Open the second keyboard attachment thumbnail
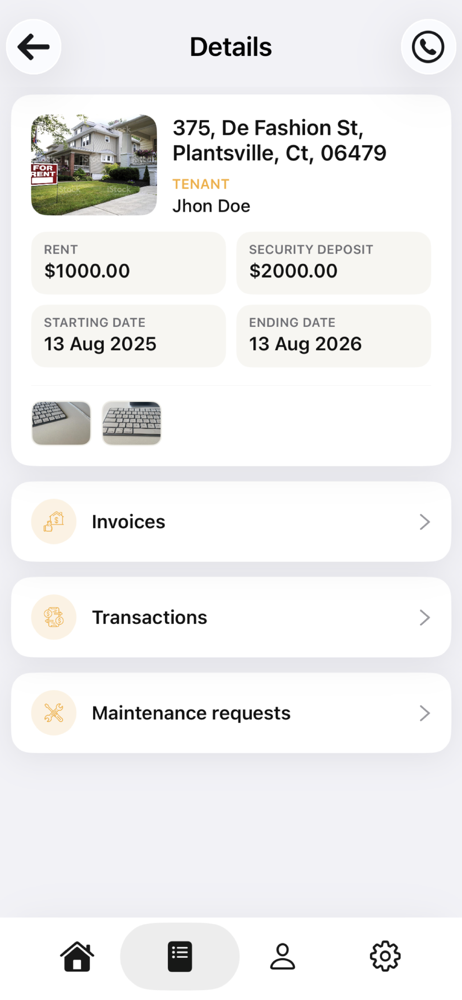 pyautogui.click(x=131, y=423)
